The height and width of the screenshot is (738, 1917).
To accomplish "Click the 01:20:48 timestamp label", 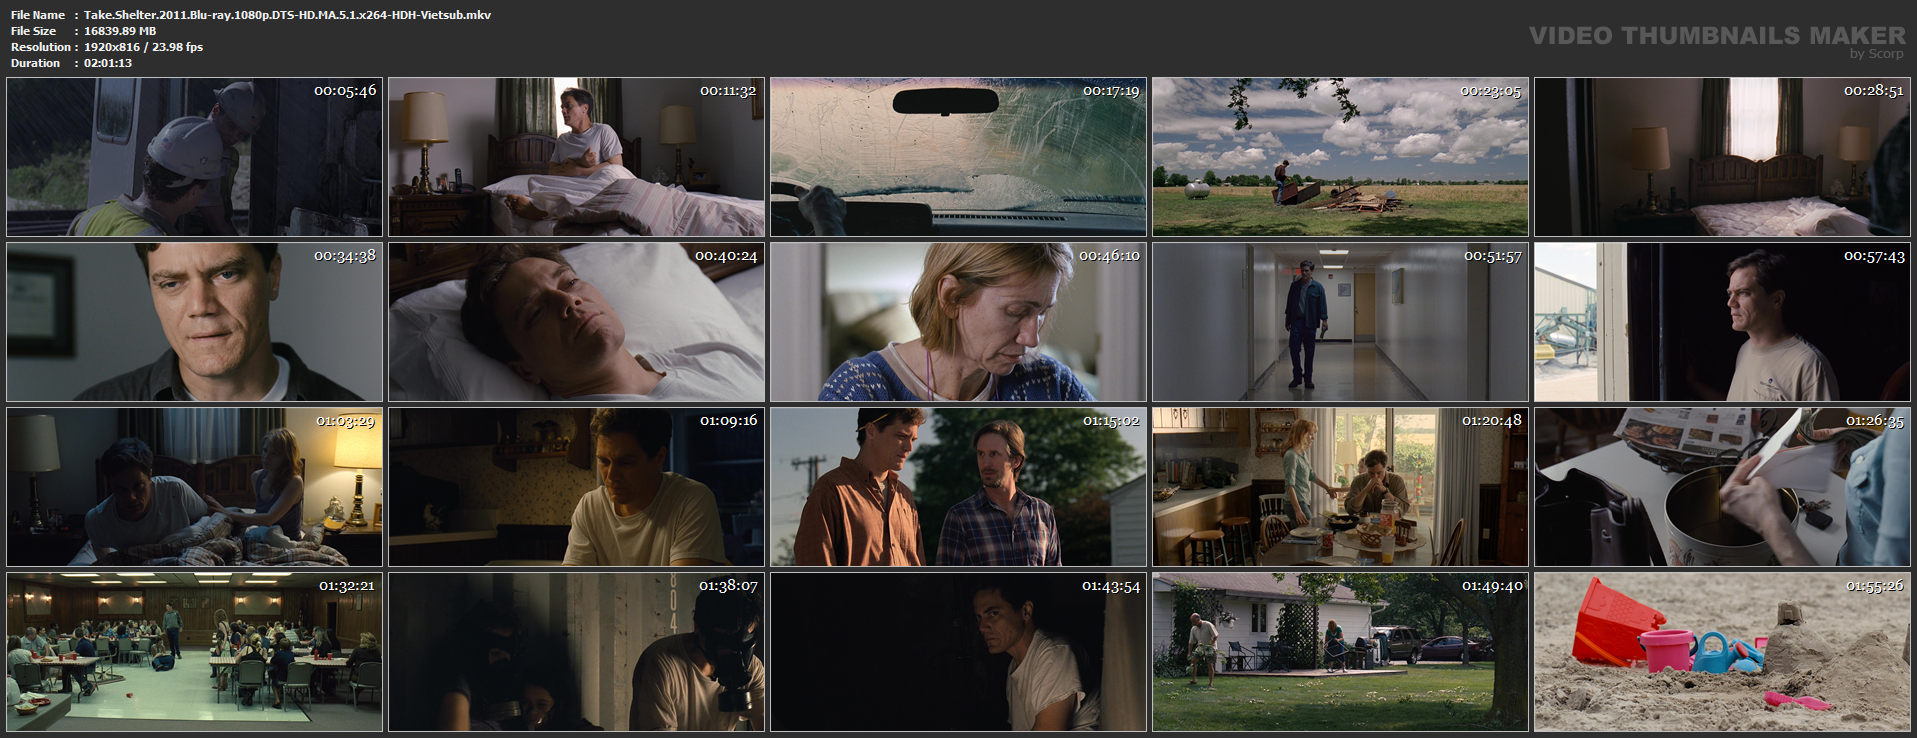I will coord(1492,421).
